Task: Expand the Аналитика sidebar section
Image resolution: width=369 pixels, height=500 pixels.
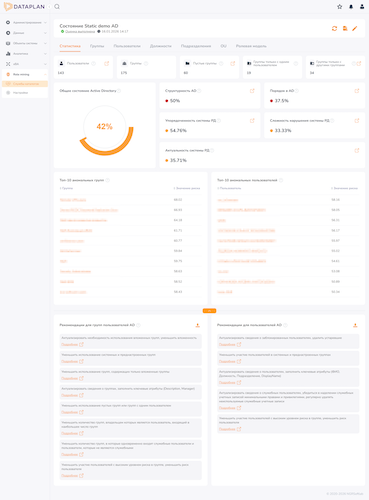Action: click(x=25, y=54)
